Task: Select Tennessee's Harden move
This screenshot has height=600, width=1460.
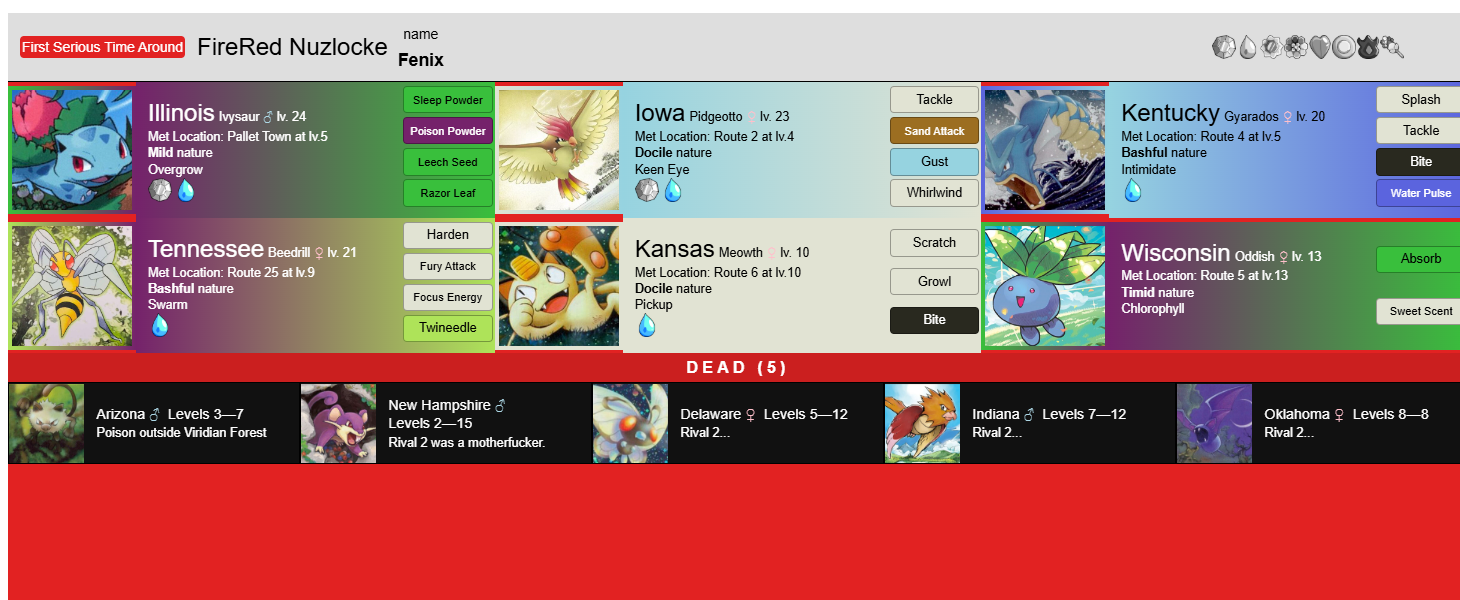Action: 448,235
